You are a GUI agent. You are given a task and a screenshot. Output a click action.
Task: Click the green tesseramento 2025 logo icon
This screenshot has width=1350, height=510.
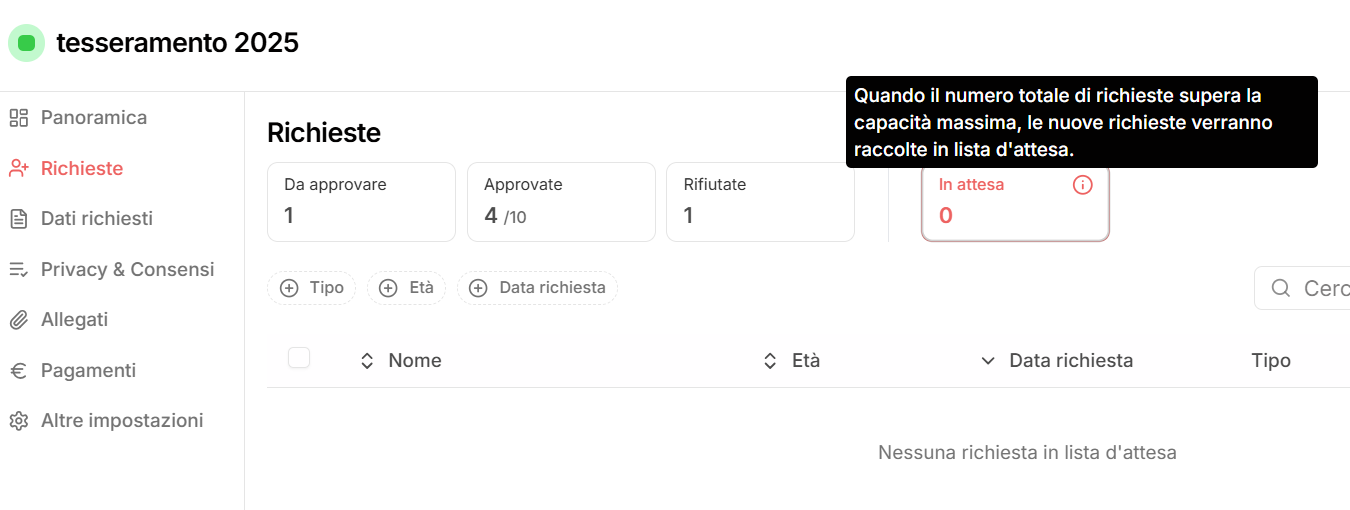pos(27,43)
